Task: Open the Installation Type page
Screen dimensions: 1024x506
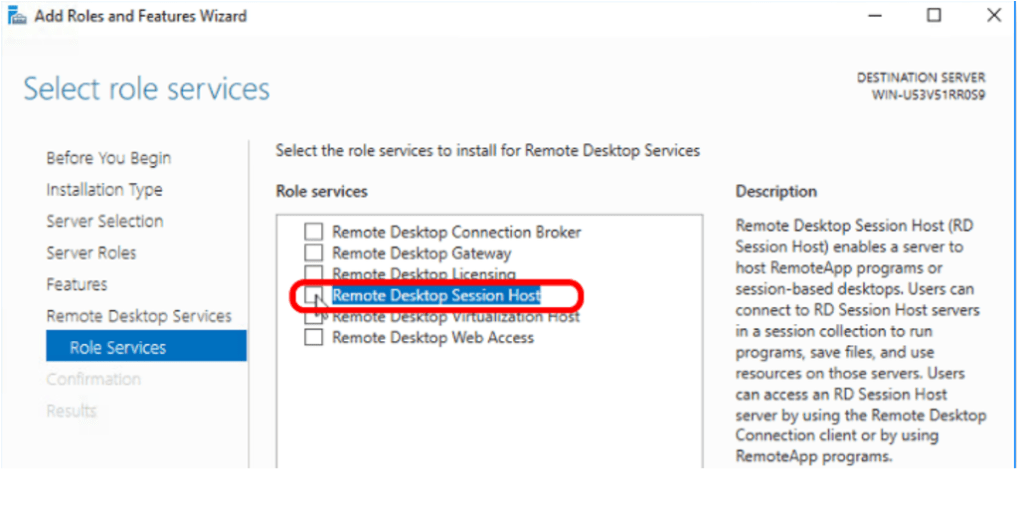Action: (104, 190)
